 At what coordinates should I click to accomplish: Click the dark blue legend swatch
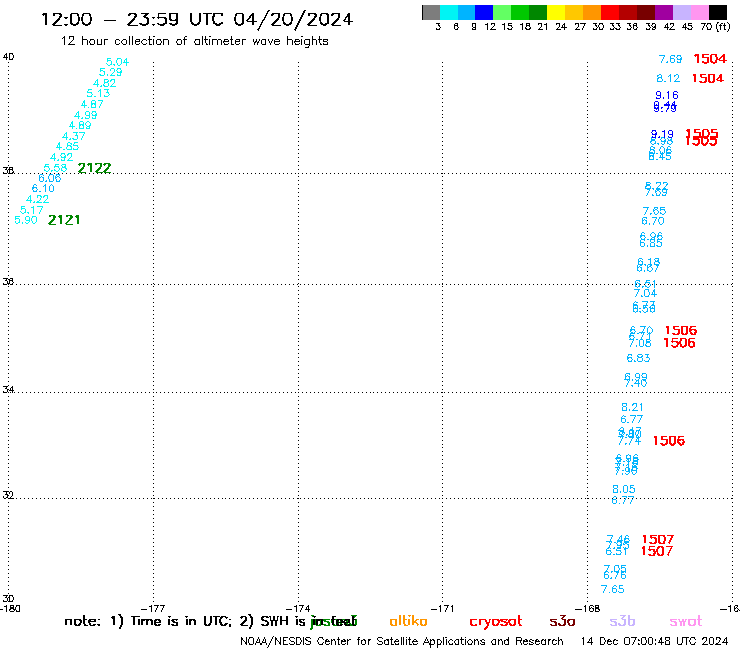tap(484, 12)
